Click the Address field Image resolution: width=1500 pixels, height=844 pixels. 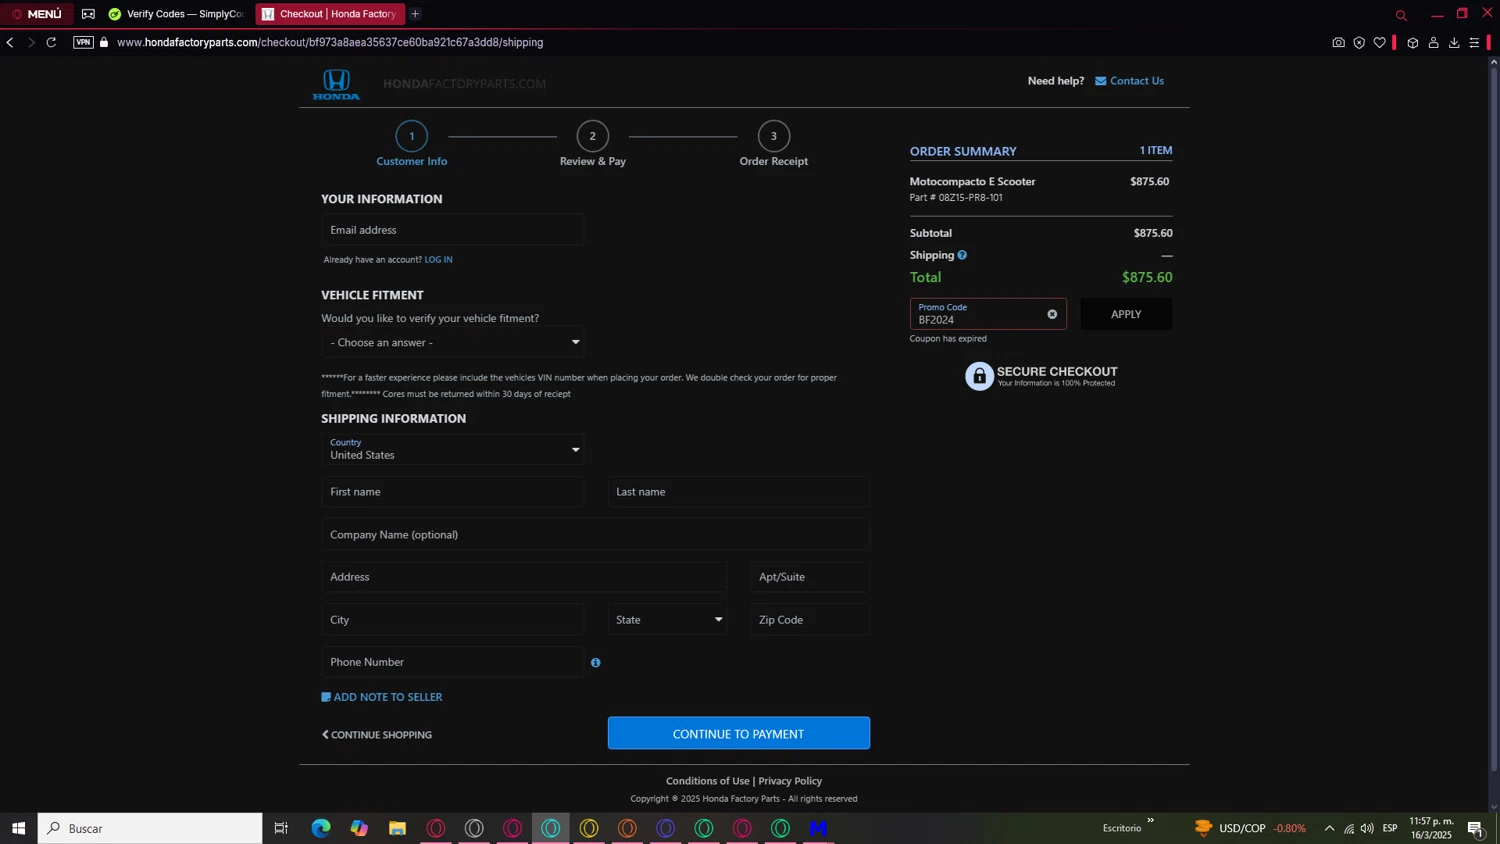[524, 577]
